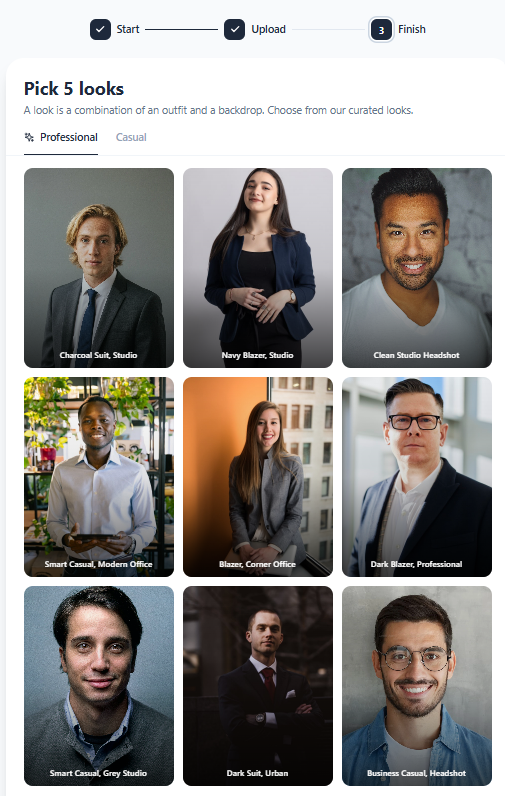Screen dimensions: 505x796
Task: Select the Smart Casual, Grey Studio look
Action: coord(99,686)
